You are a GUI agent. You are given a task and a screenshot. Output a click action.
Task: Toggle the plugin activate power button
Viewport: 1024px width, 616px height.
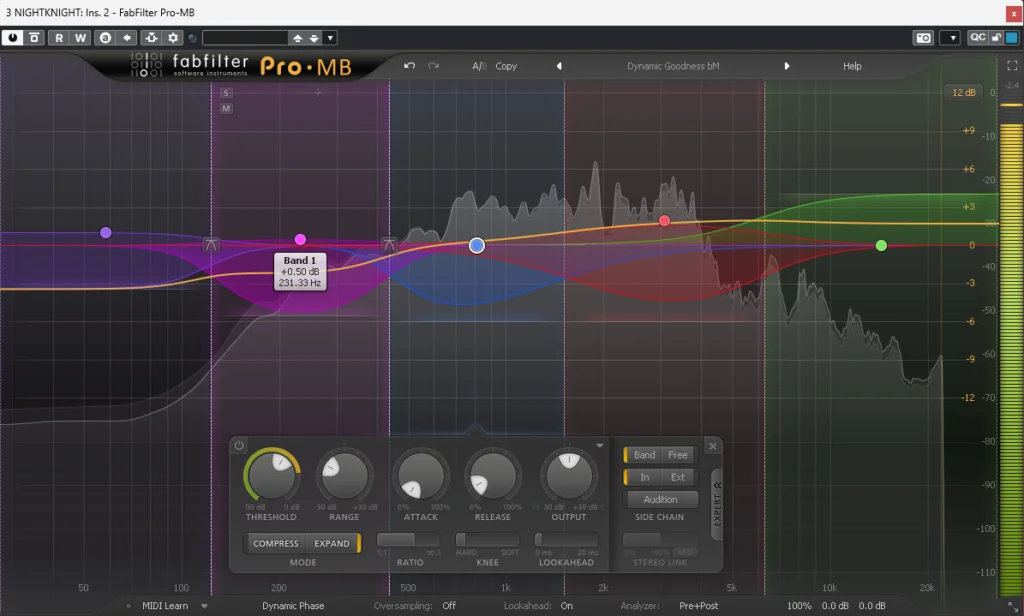coord(12,38)
